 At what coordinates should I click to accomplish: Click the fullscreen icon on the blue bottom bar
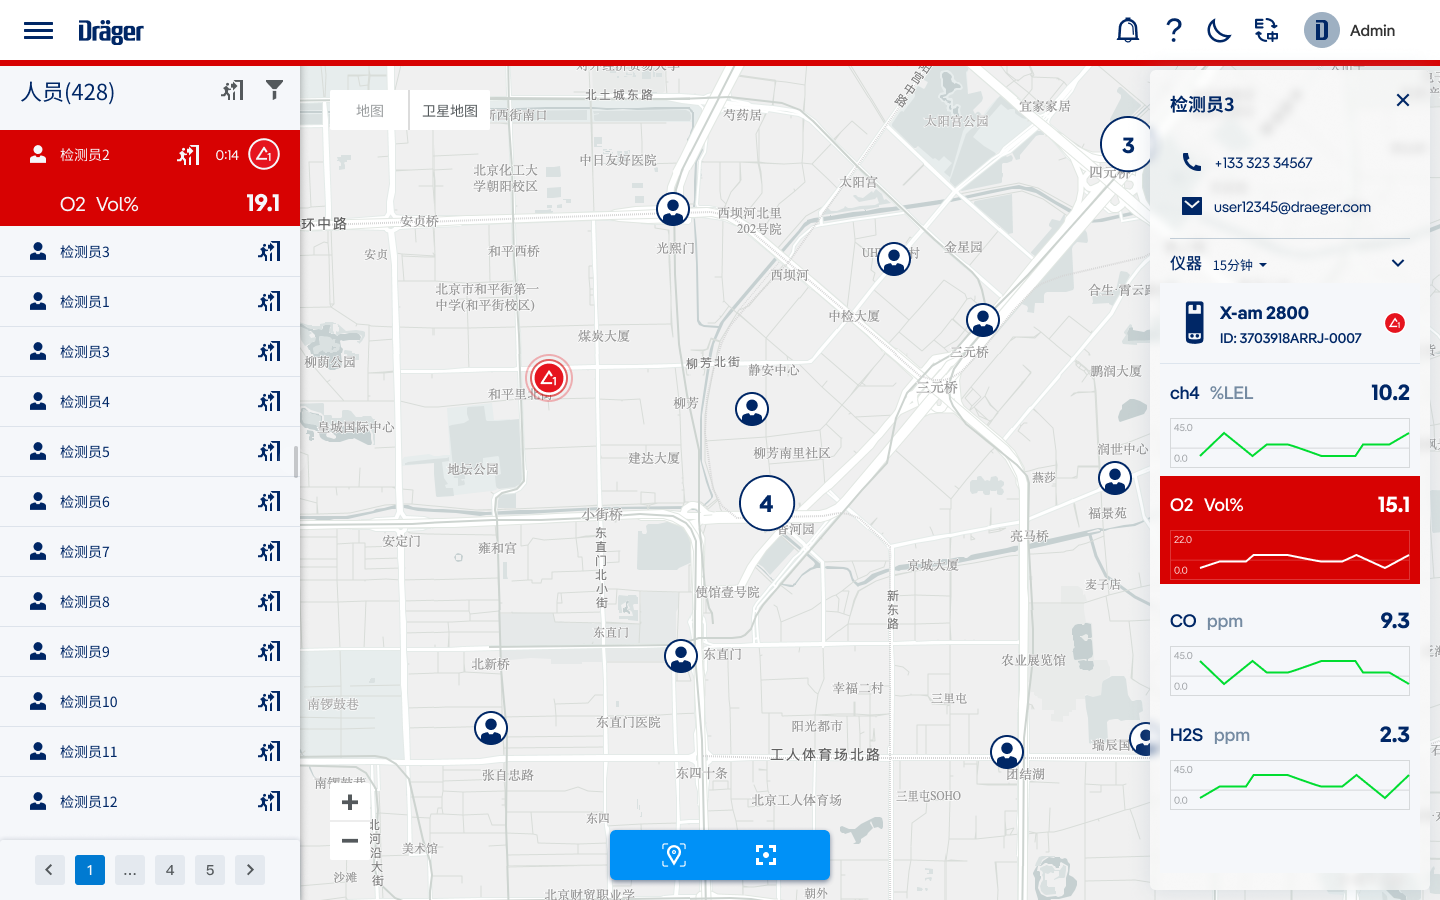(x=765, y=855)
